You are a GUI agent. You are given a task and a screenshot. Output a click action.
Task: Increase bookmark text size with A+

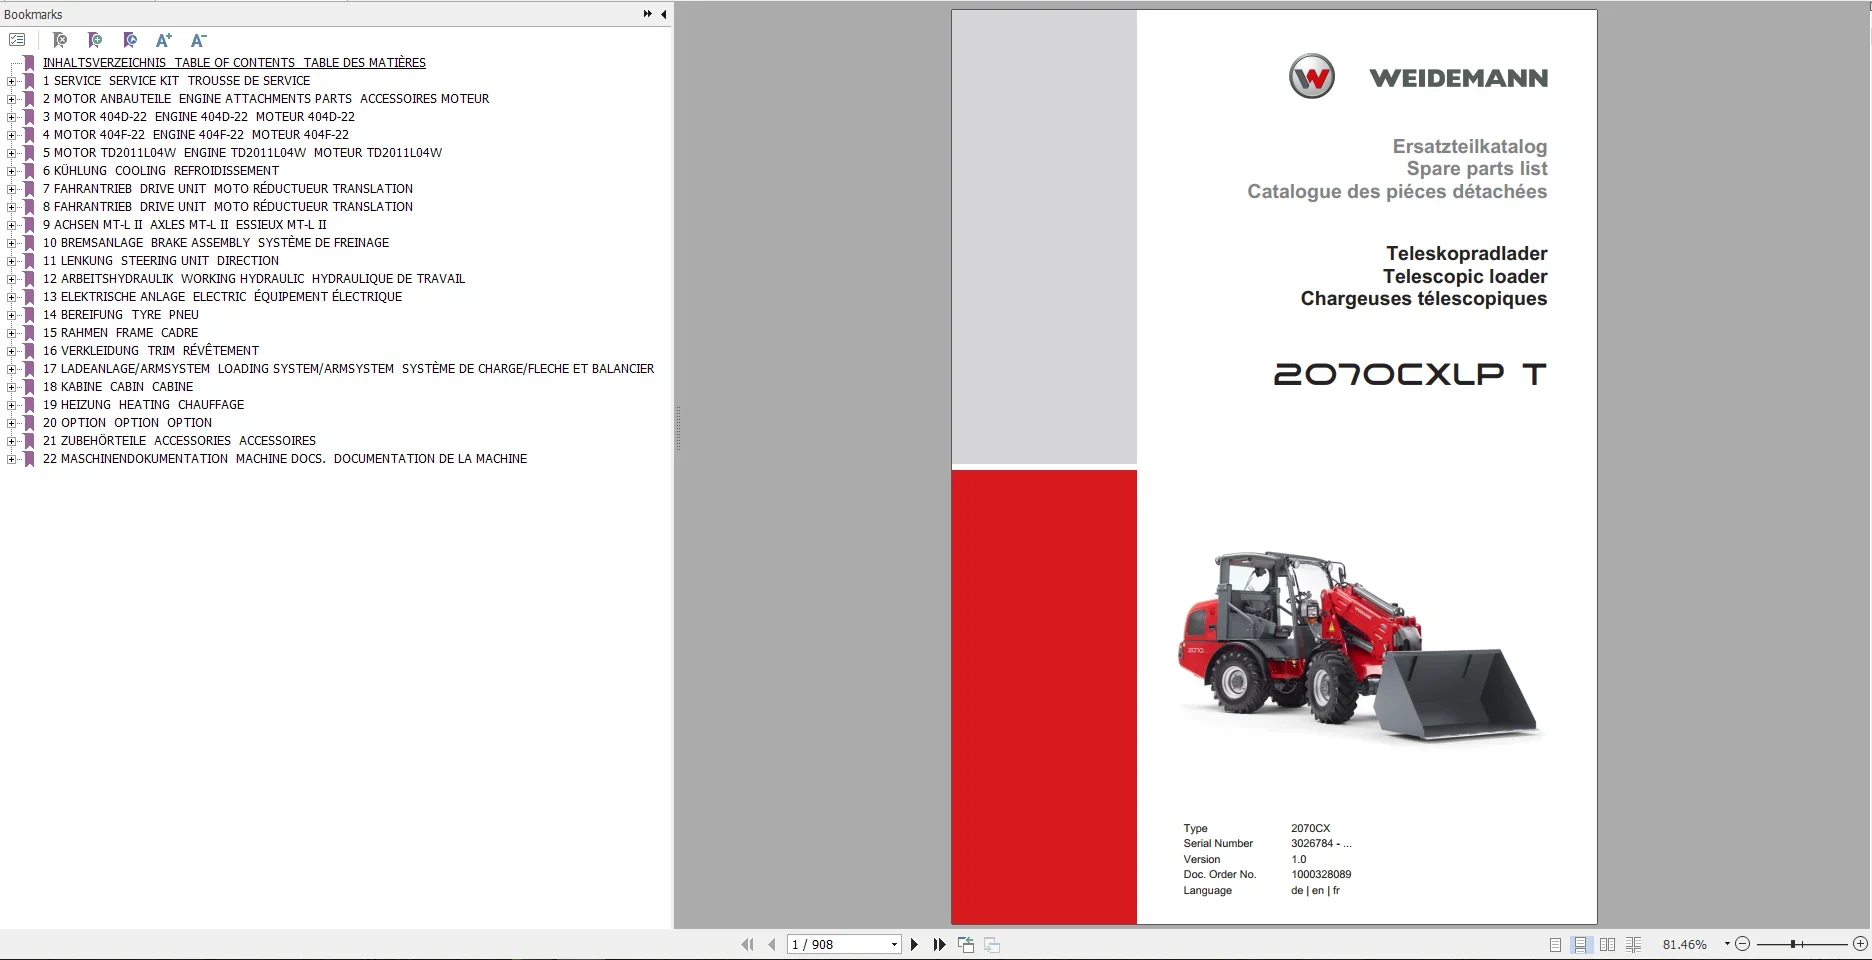tap(164, 40)
